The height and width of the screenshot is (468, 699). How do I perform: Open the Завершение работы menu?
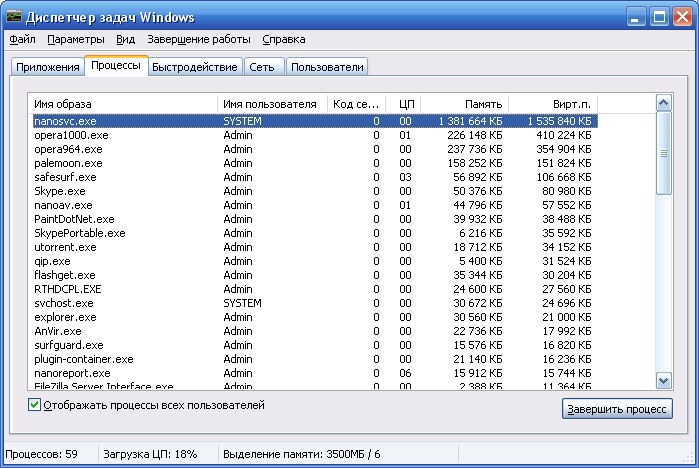199,40
